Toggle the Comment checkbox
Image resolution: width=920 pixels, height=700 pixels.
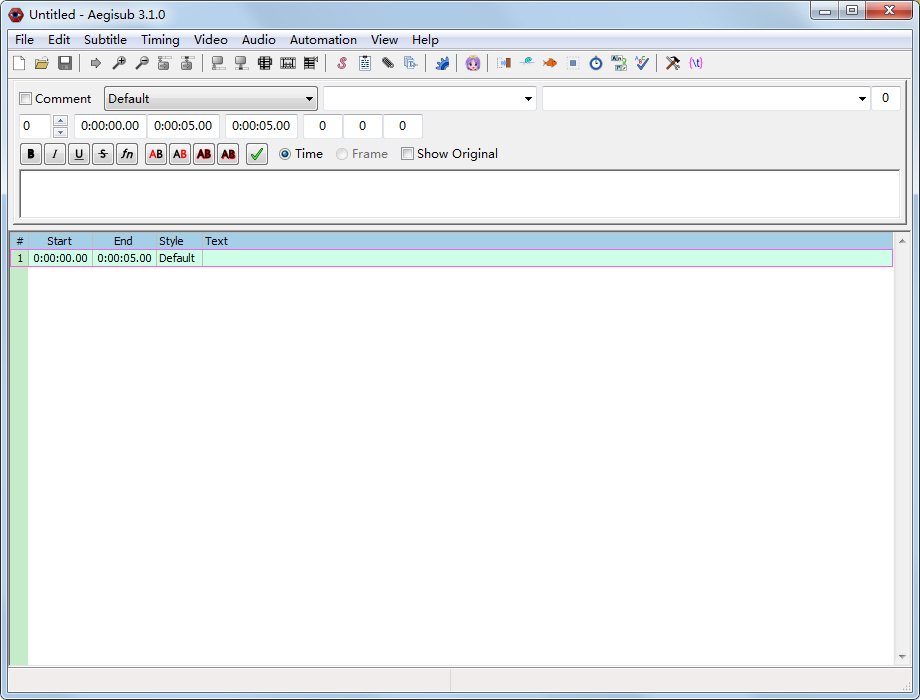26,99
